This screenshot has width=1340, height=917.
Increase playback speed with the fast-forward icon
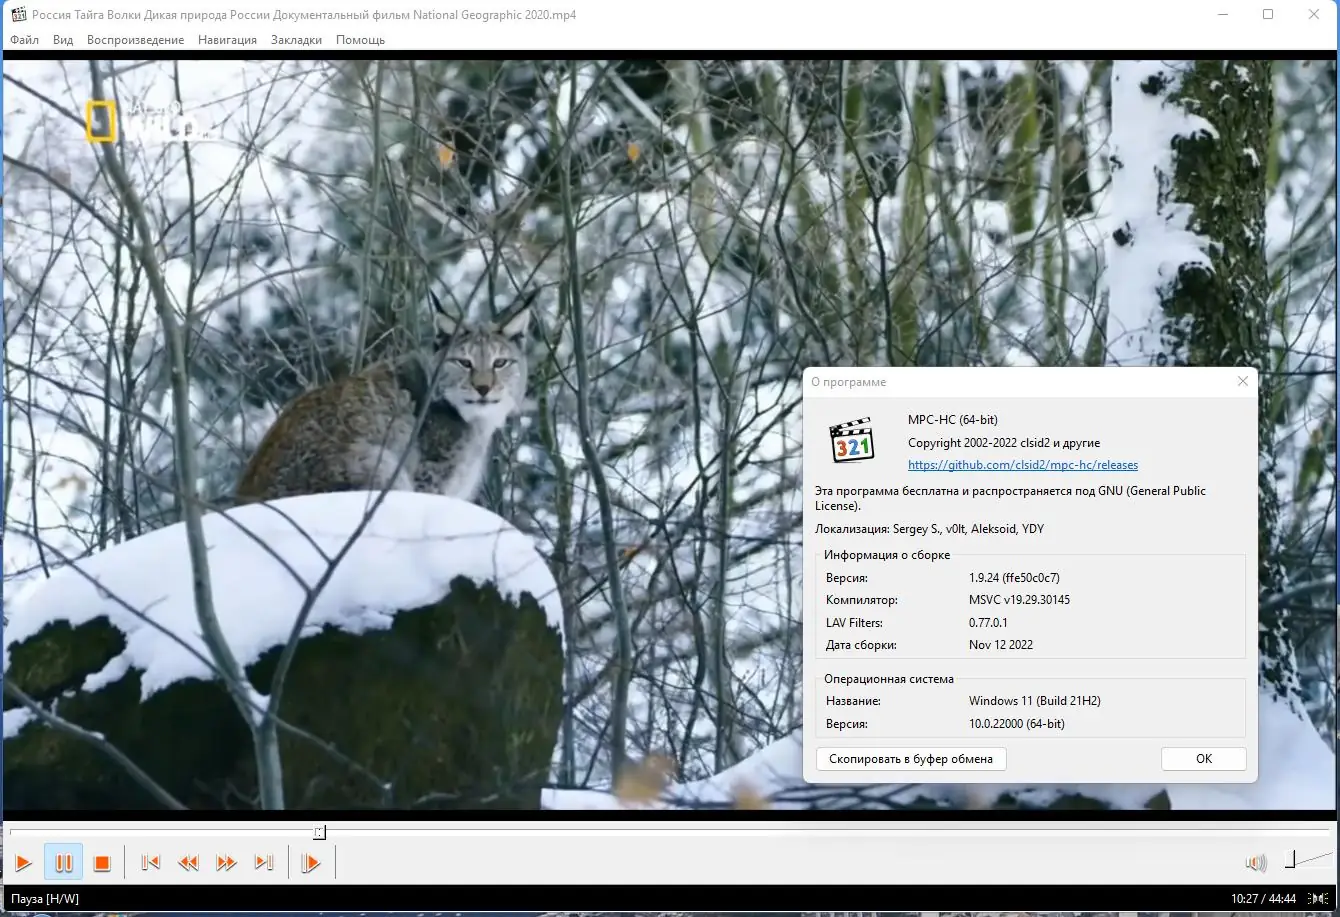coord(226,862)
